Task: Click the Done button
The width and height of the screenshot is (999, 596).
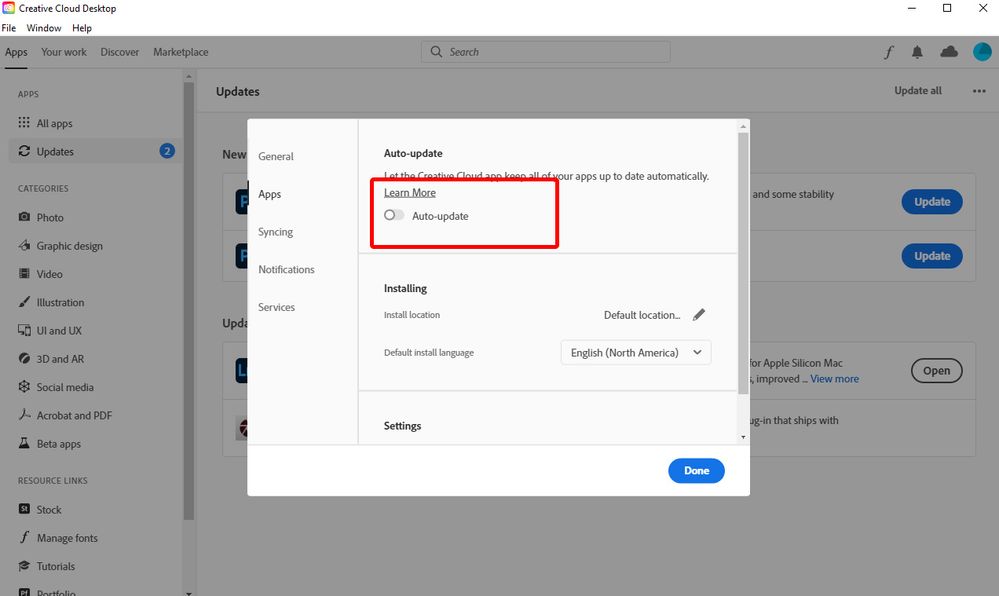Action: tap(696, 470)
